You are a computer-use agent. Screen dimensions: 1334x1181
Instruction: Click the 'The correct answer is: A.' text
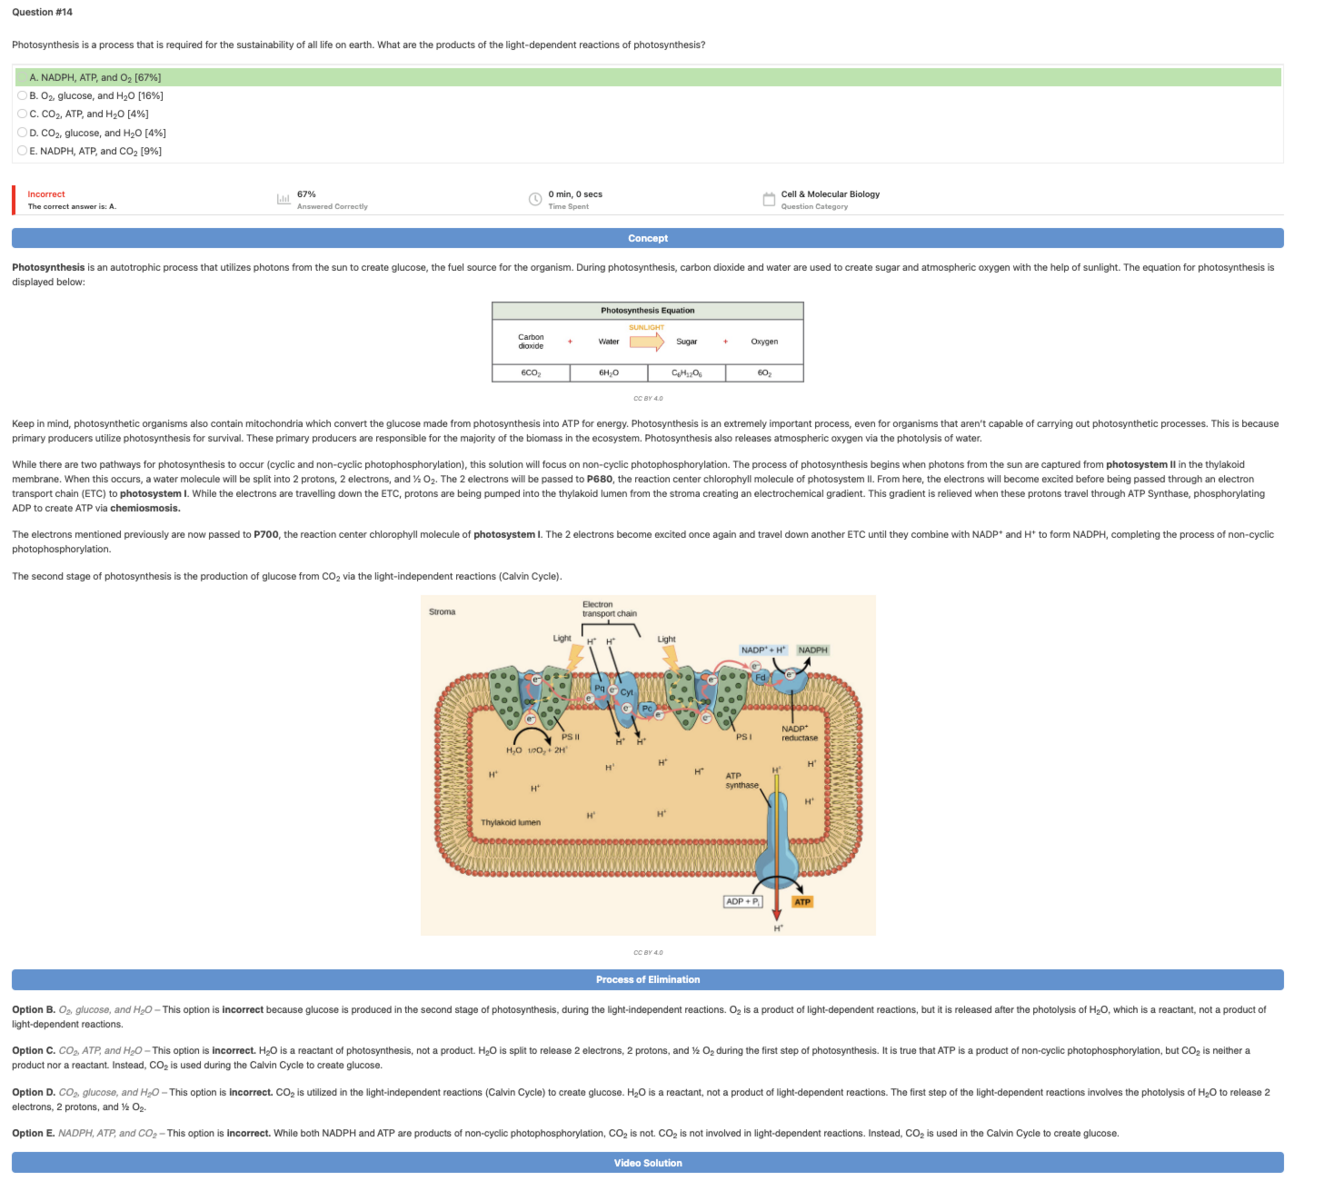pos(72,207)
